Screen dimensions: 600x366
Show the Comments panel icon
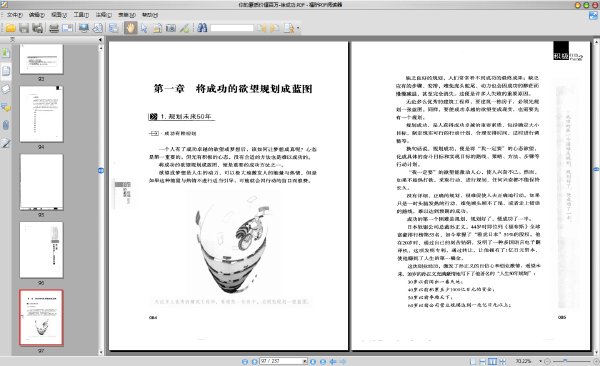(x=6, y=107)
